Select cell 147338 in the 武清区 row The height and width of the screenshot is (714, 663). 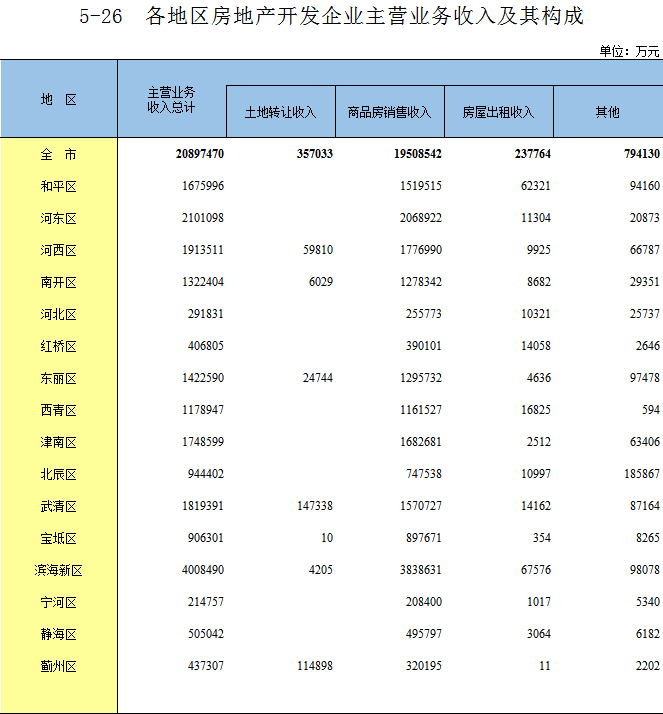(315, 506)
